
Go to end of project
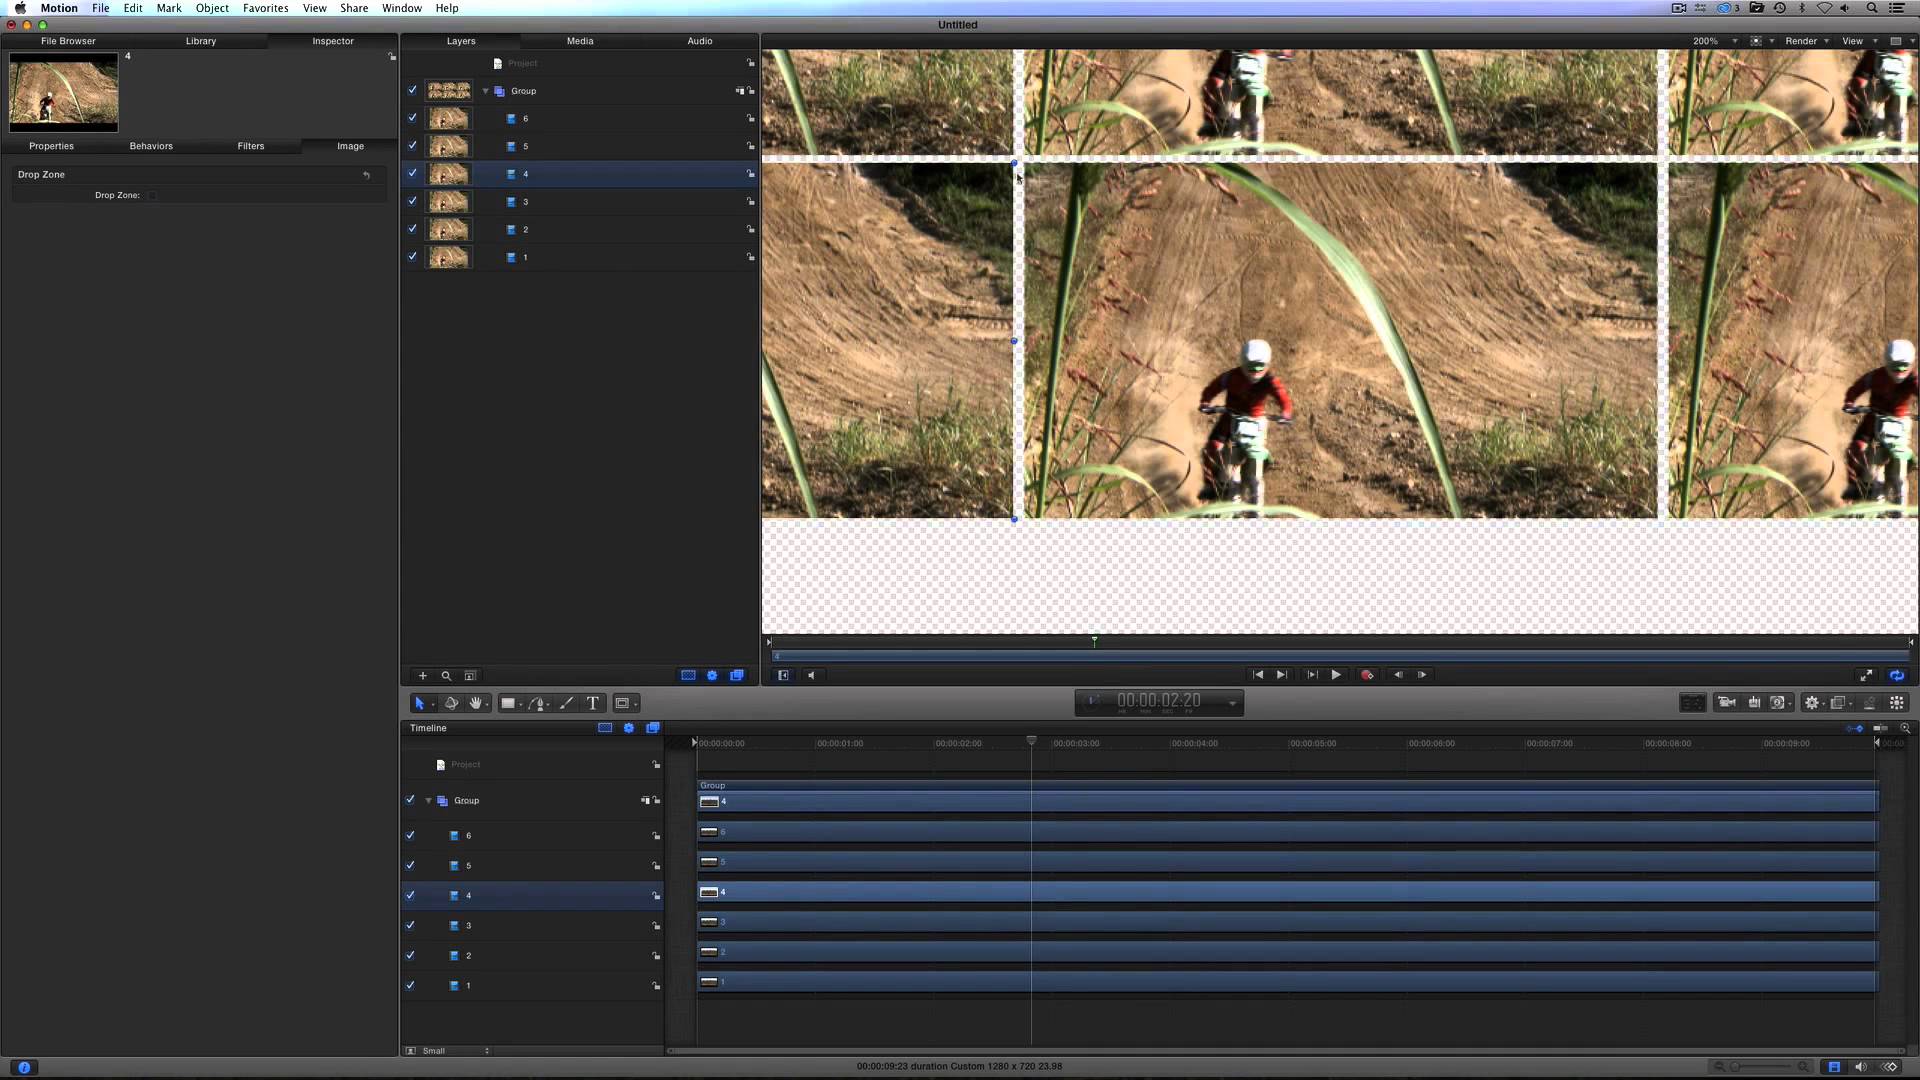pos(1282,675)
